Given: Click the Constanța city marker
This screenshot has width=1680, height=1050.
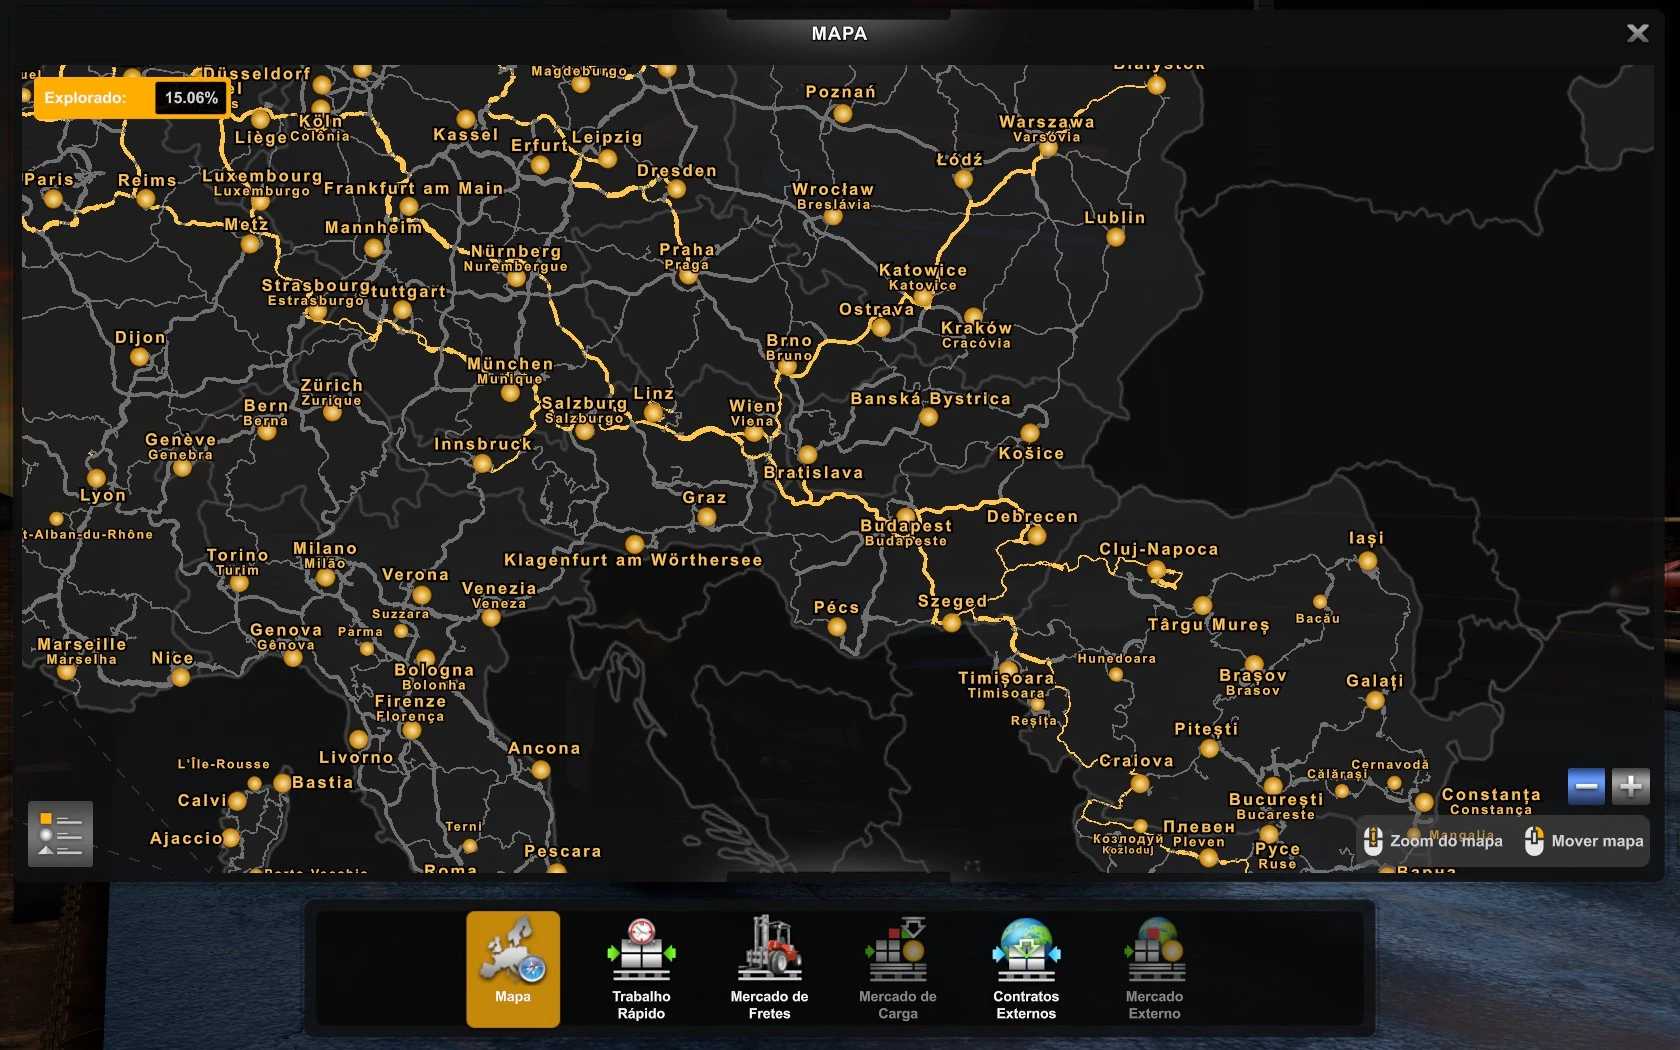Looking at the screenshot, I should 1424,802.
